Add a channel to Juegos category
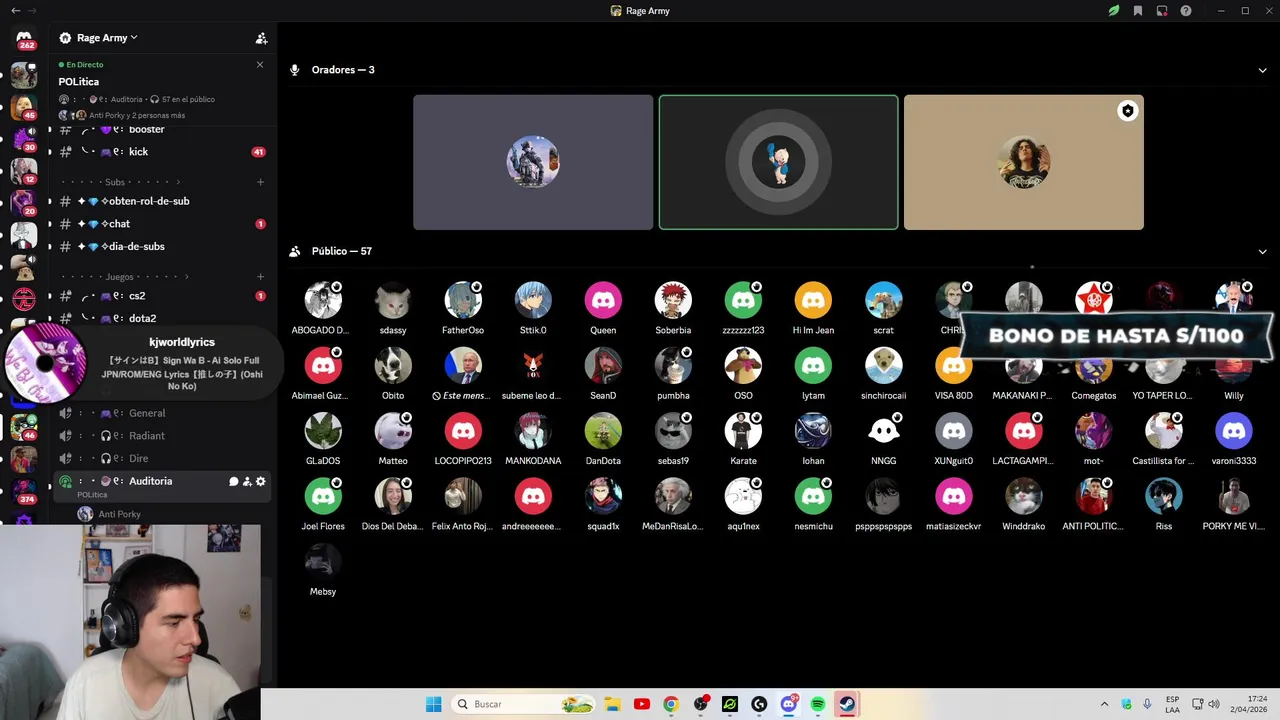Viewport: 1280px width, 720px height. tap(260, 276)
